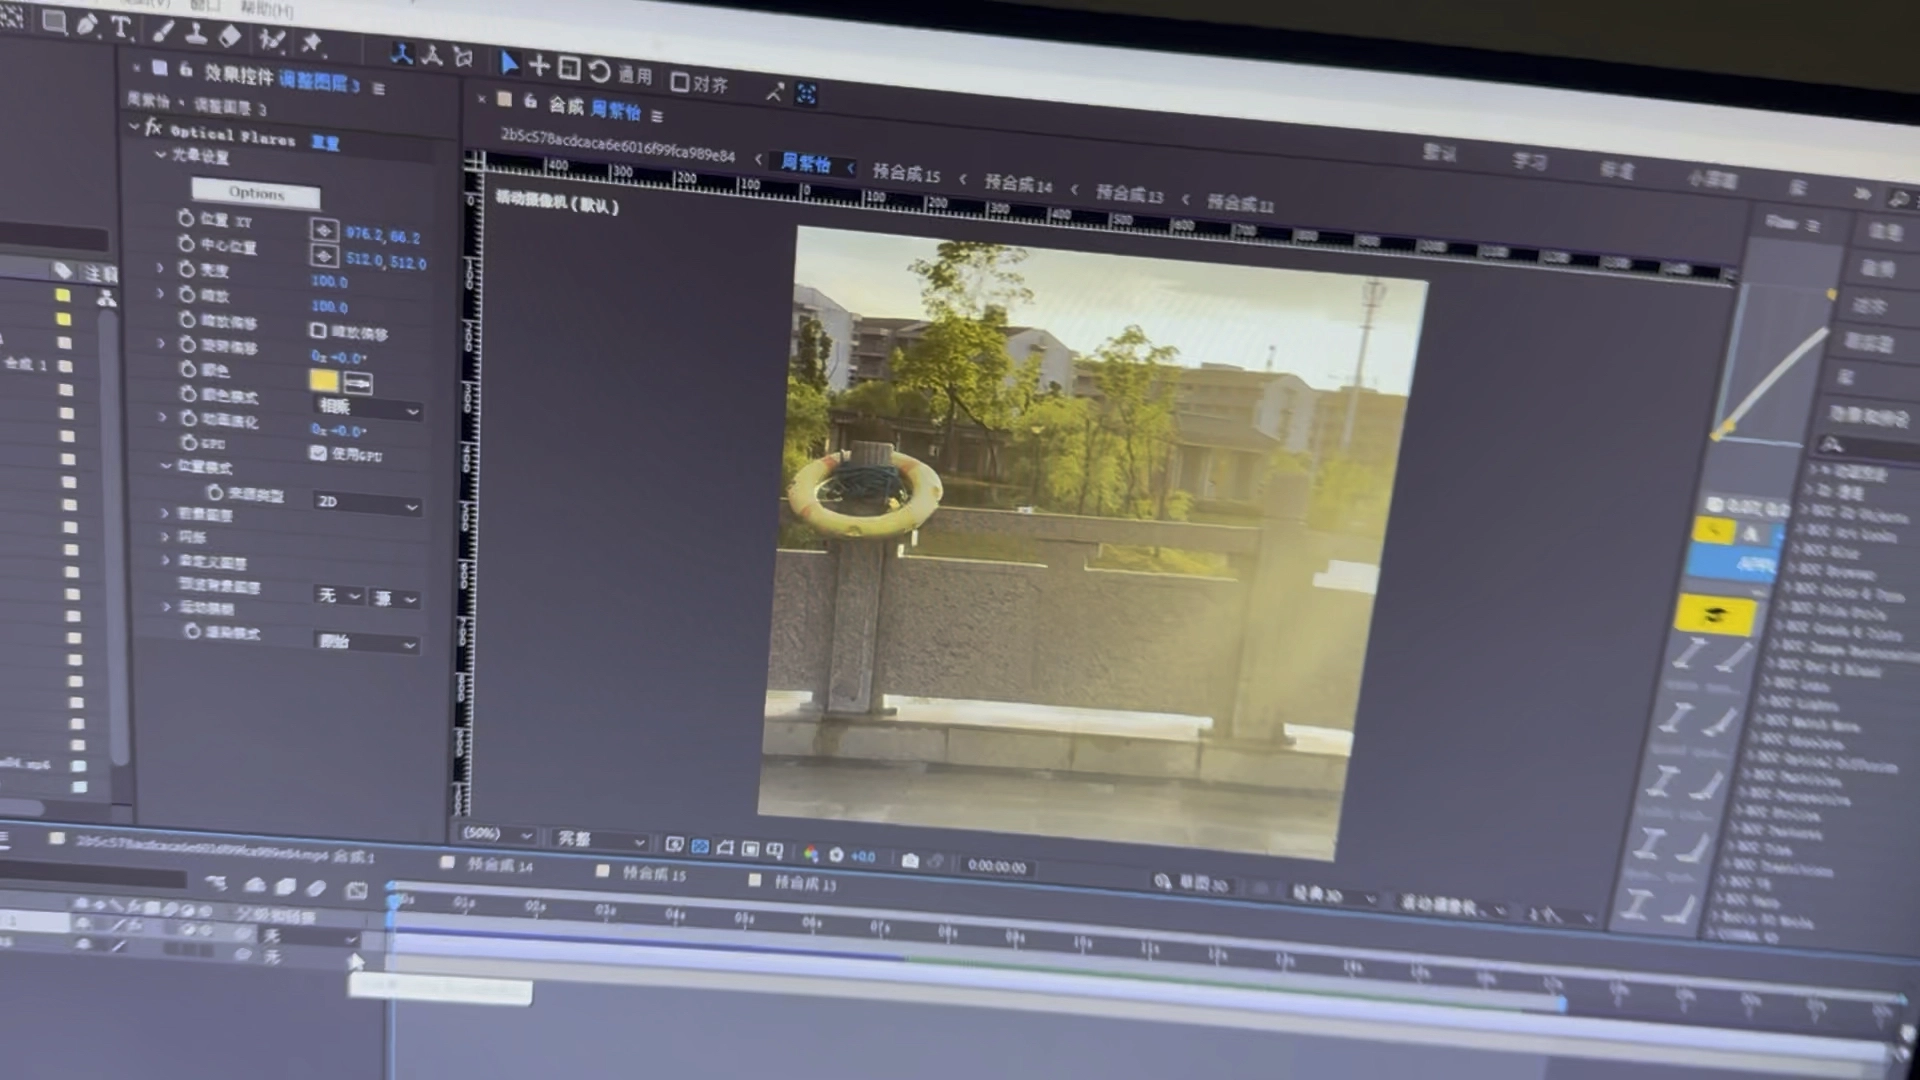Open the 合成 panel hamburger menu

[x=657, y=116]
